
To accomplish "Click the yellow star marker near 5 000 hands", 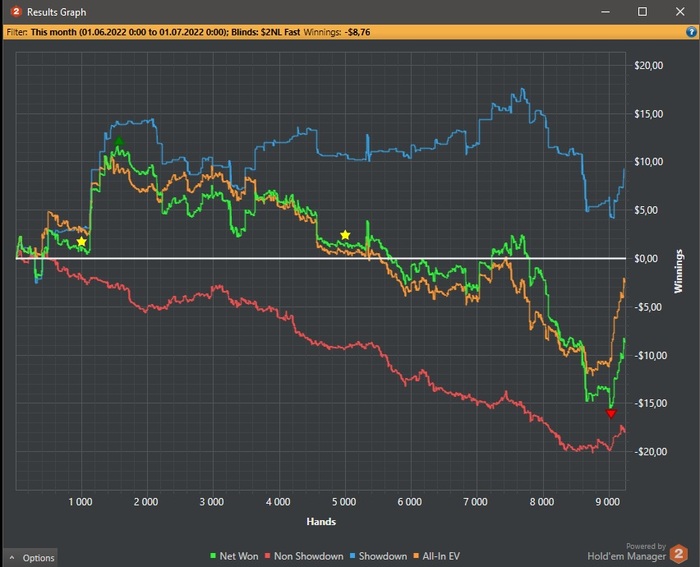I will click(345, 235).
